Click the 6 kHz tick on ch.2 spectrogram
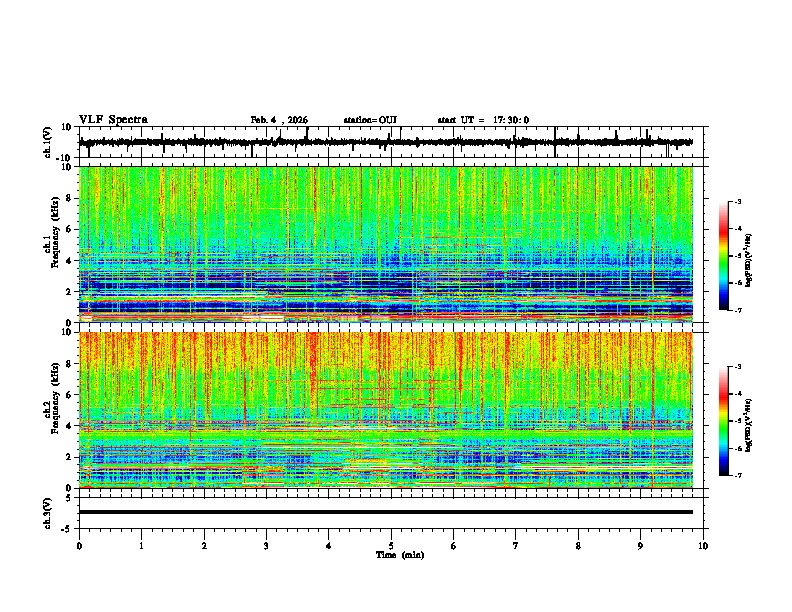The height and width of the screenshot is (612, 792). [x=69, y=395]
